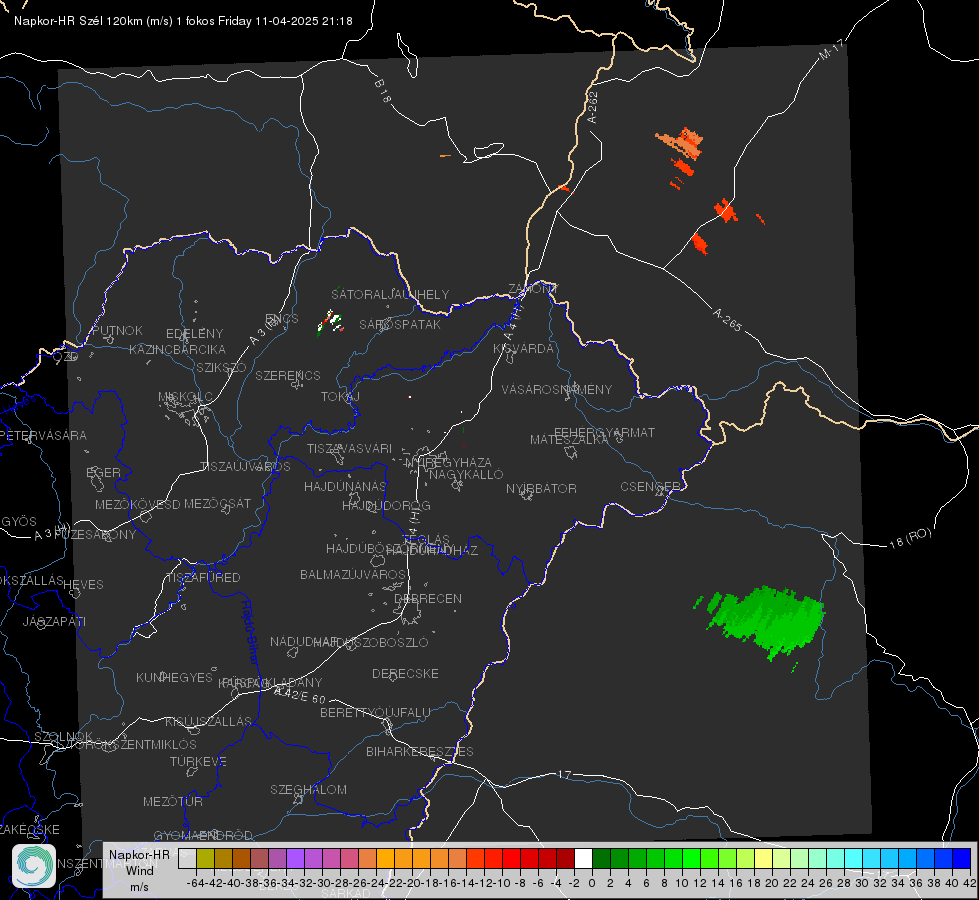Click the HAJDÚNÁNÁS town label
This screenshot has width=979, height=900.
click(x=345, y=486)
